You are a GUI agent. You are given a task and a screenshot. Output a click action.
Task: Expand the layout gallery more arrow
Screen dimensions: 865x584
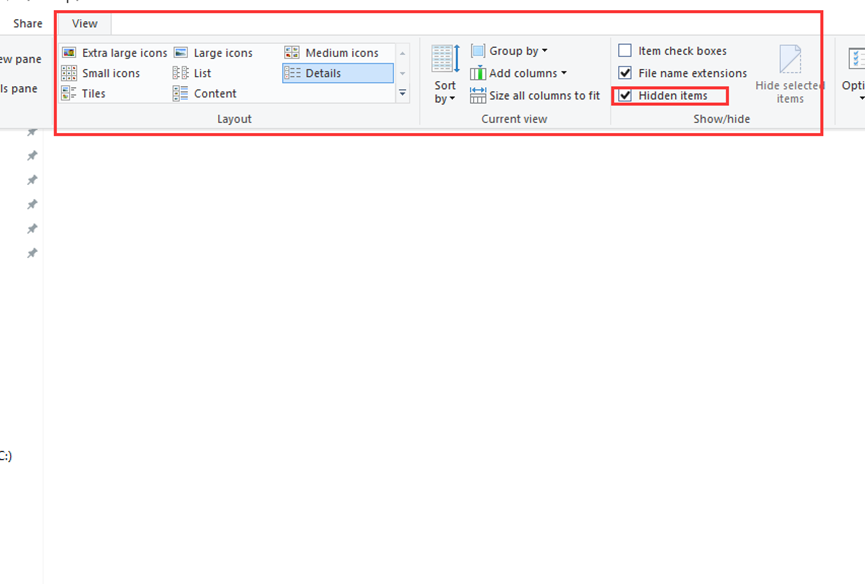[403, 93]
